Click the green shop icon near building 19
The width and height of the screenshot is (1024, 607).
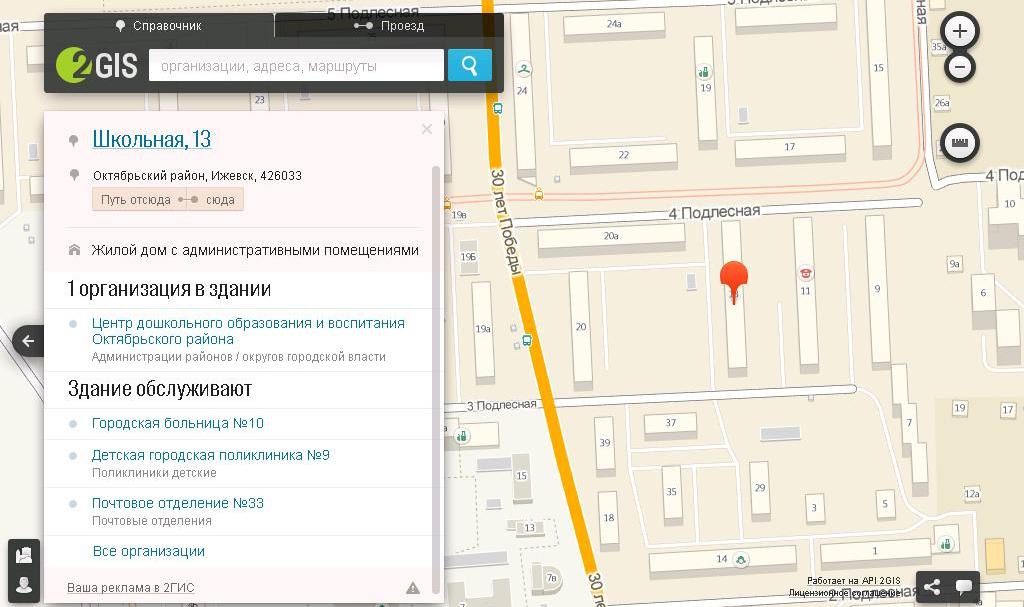(704, 72)
